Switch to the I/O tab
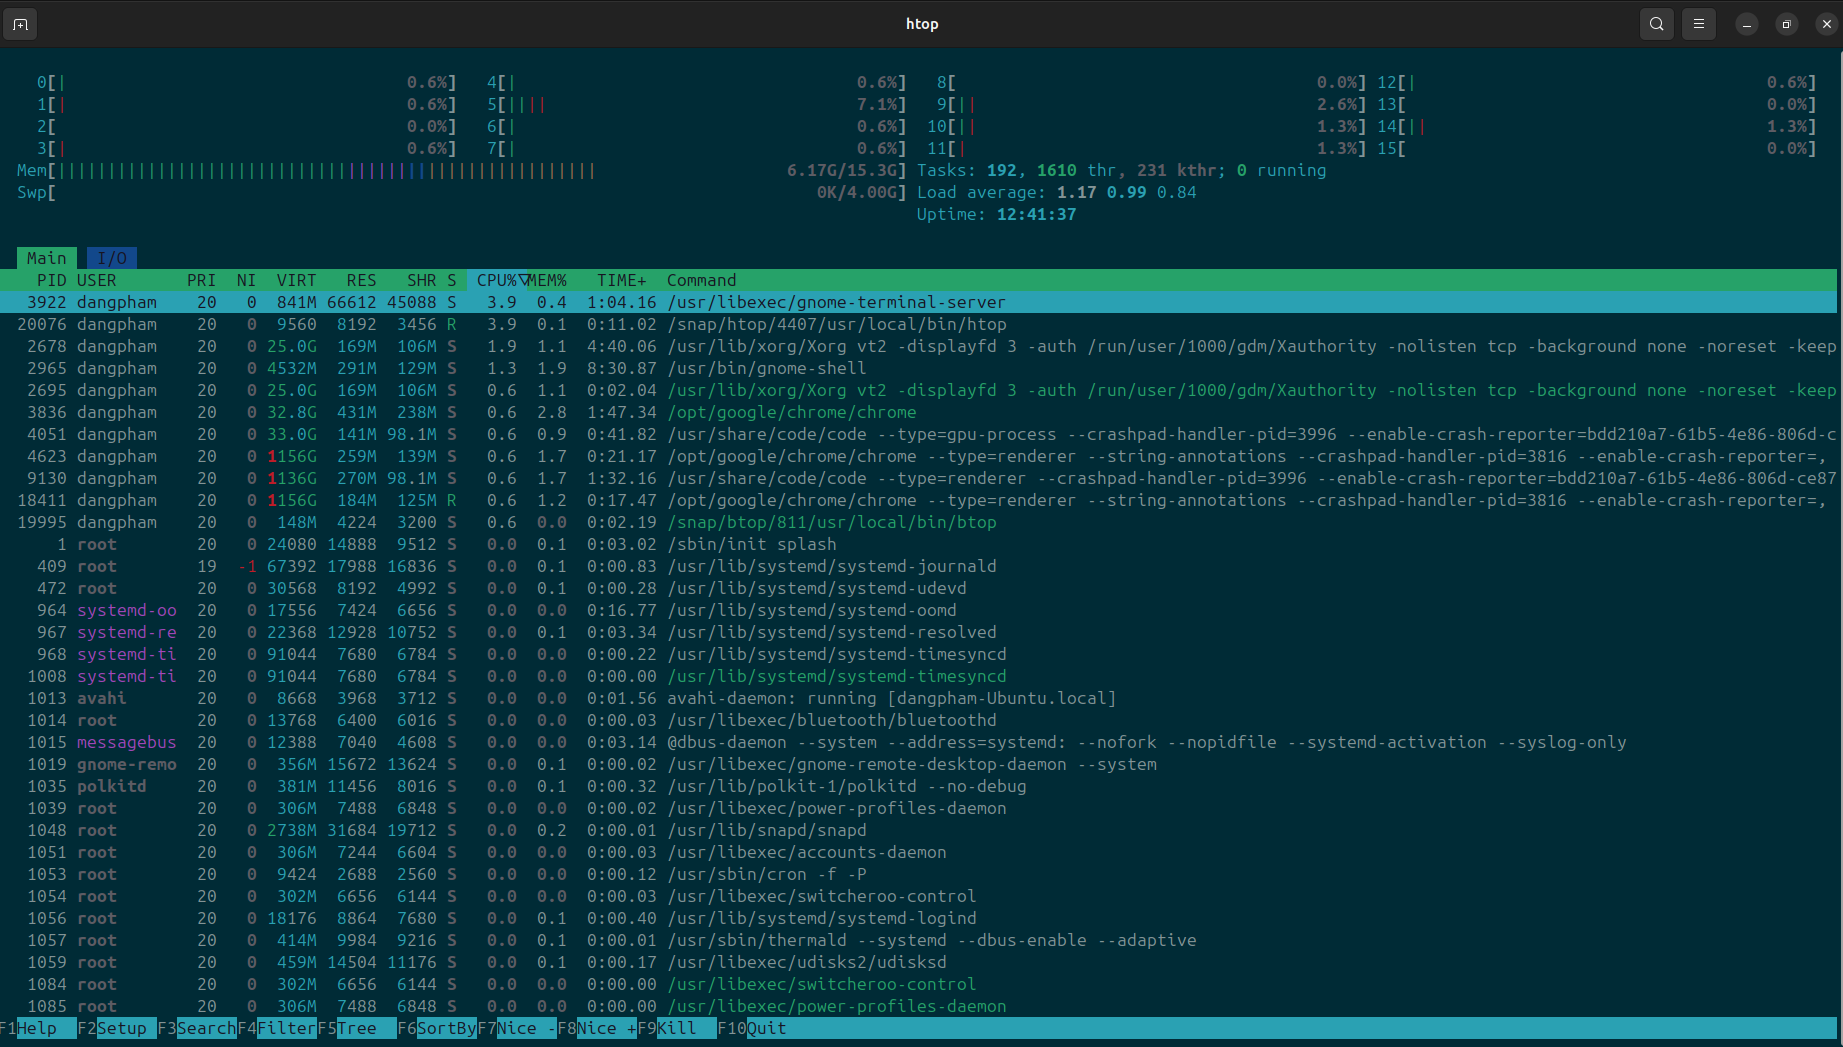This screenshot has width=1843, height=1047. pyautogui.click(x=112, y=258)
